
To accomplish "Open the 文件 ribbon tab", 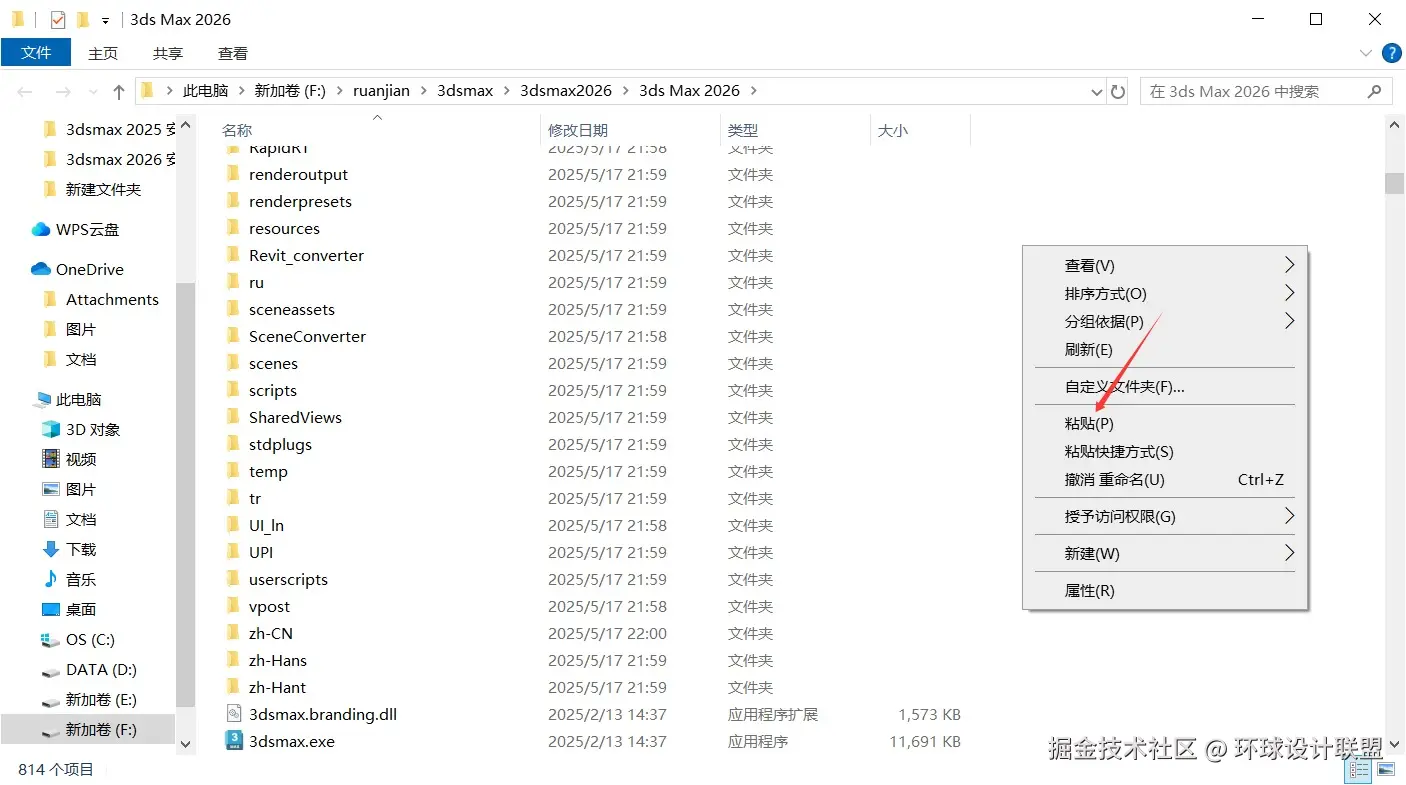I will coord(36,53).
